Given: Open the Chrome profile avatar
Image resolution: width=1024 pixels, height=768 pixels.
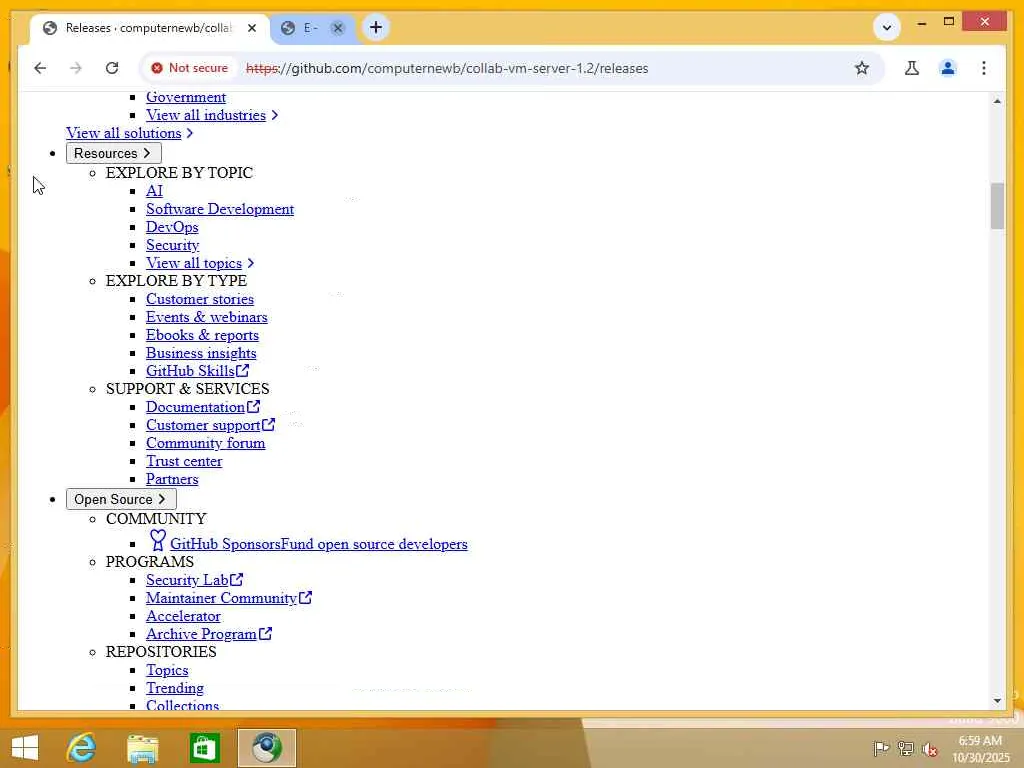Looking at the screenshot, I should click(948, 68).
